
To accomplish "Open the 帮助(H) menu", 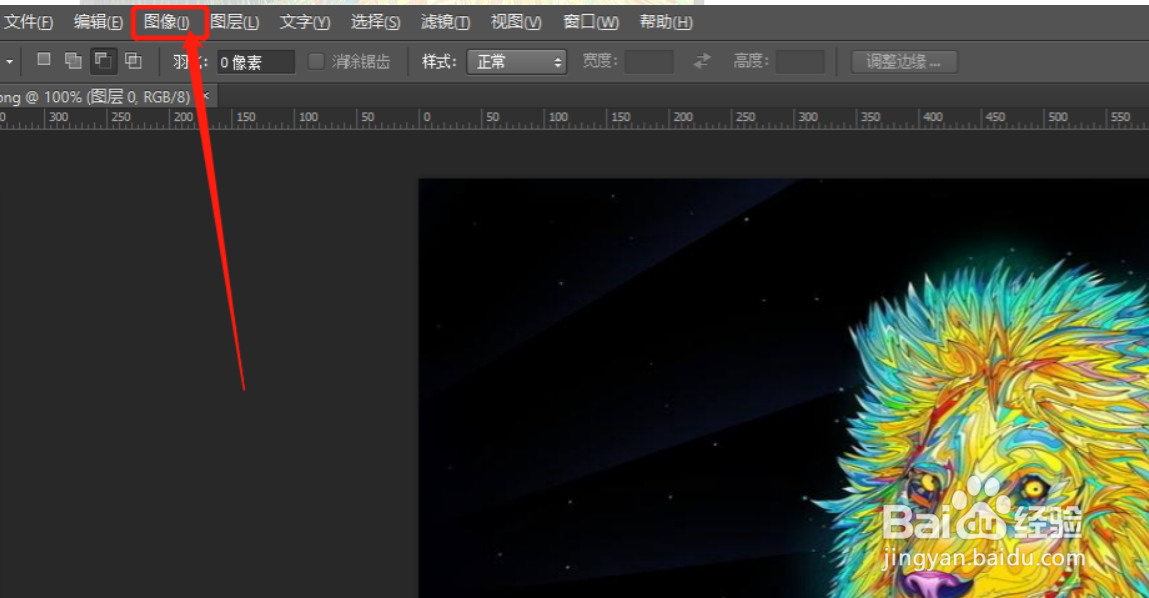I will (665, 22).
